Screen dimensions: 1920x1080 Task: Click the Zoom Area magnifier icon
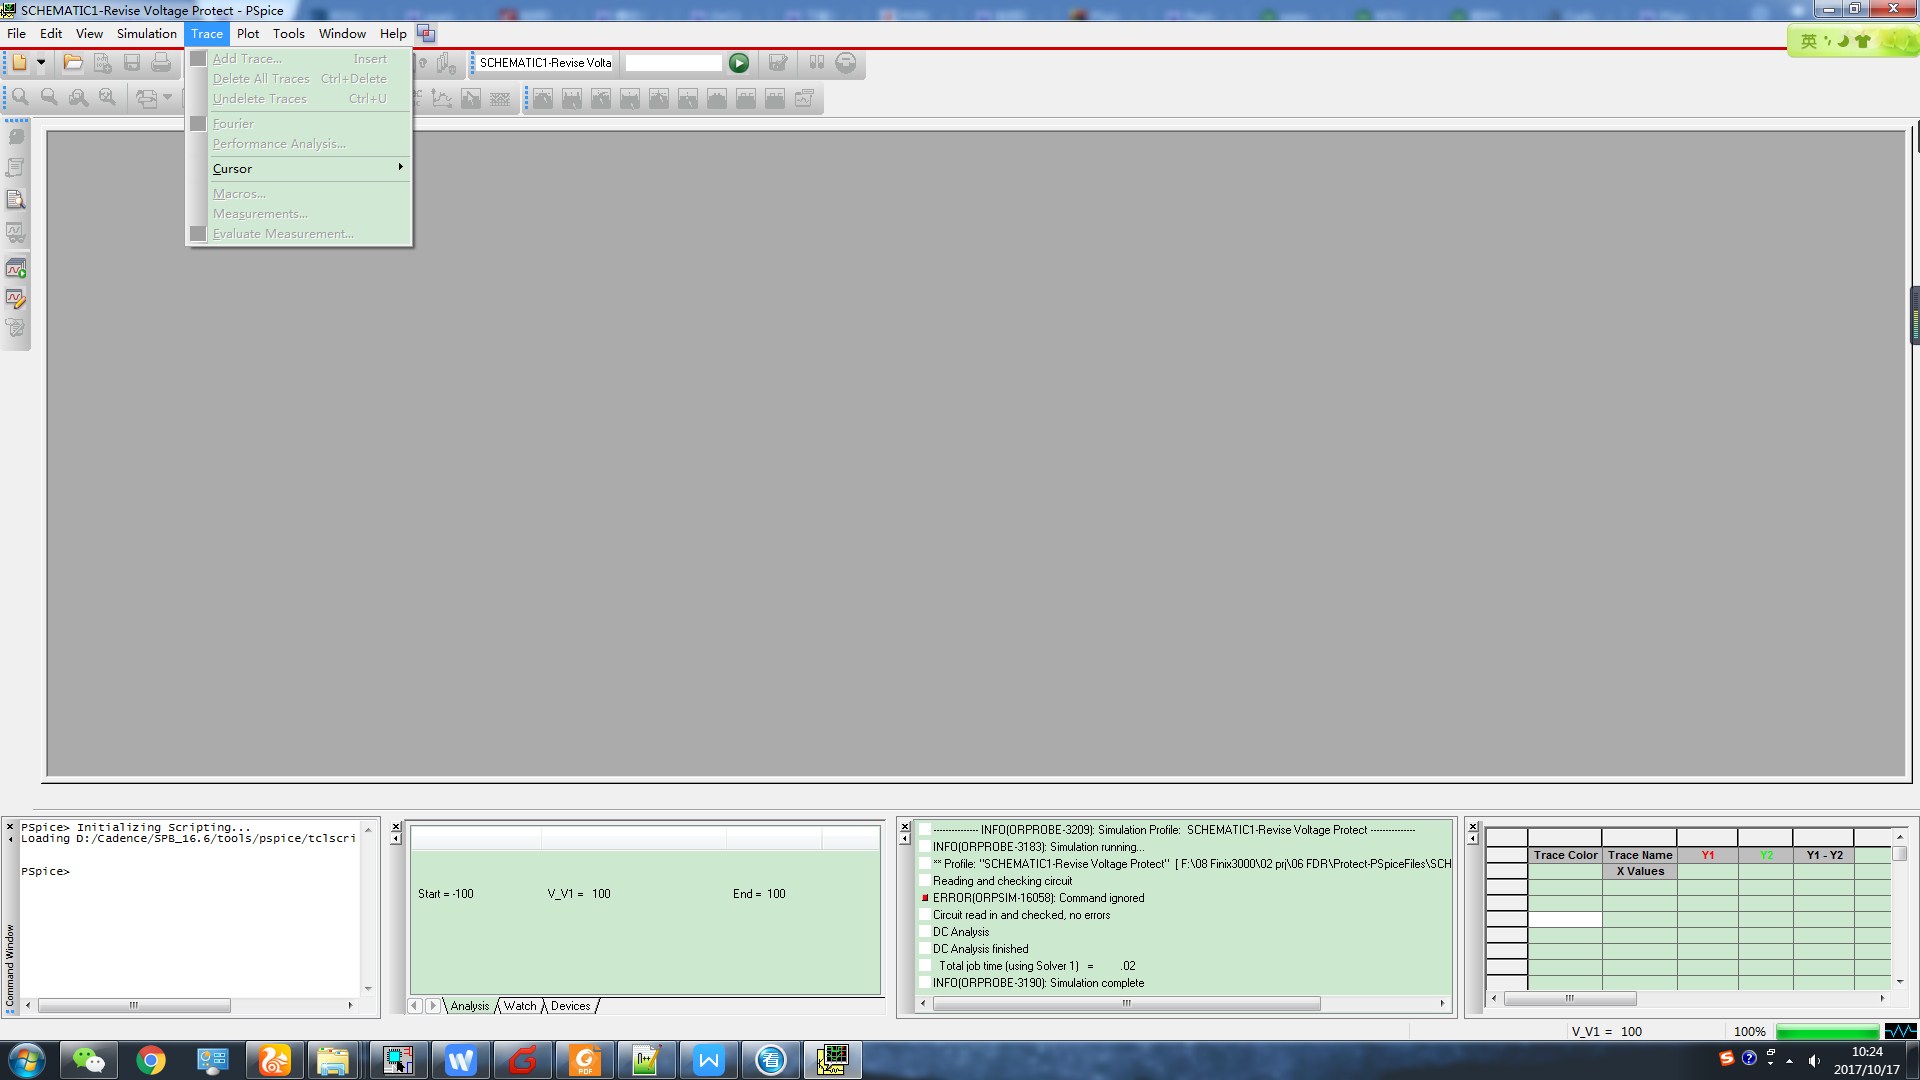point(78,98)
